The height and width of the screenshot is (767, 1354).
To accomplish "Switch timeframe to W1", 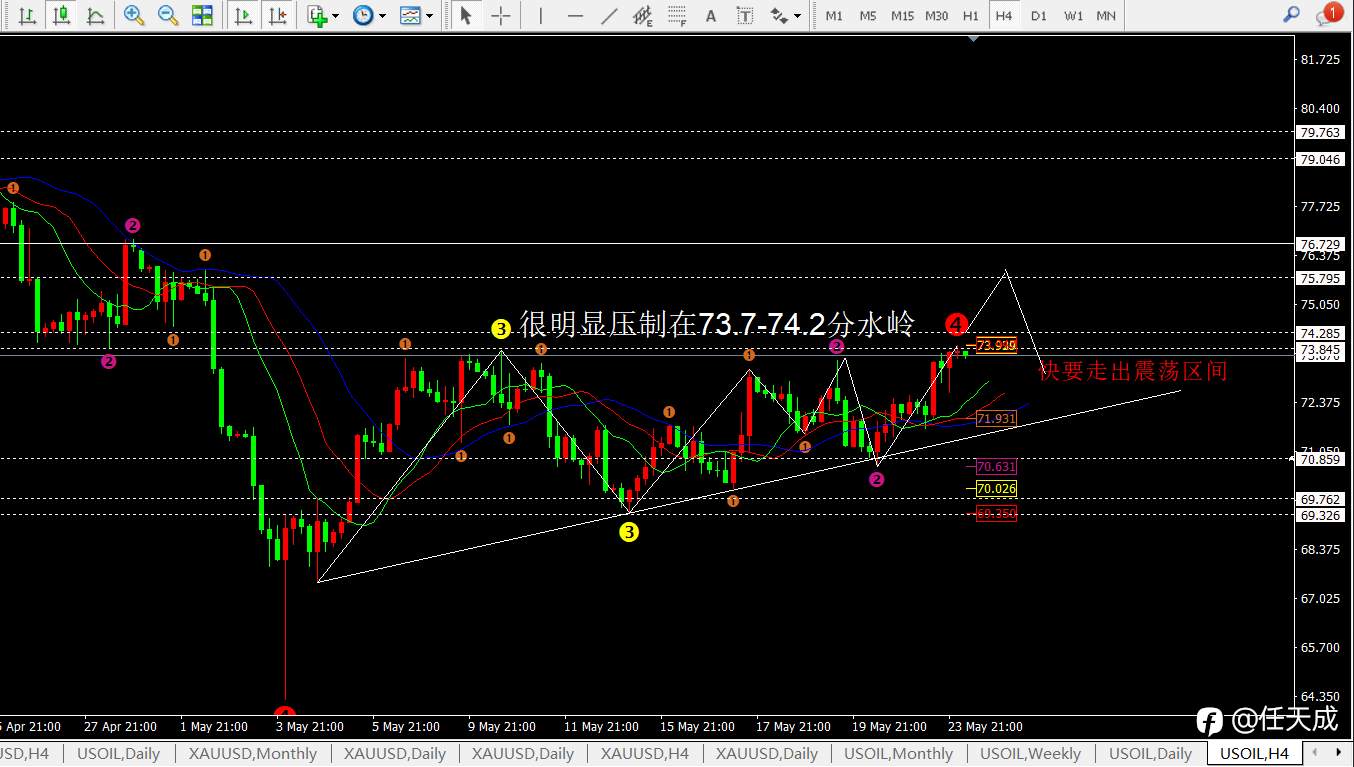I will 1073,16.
